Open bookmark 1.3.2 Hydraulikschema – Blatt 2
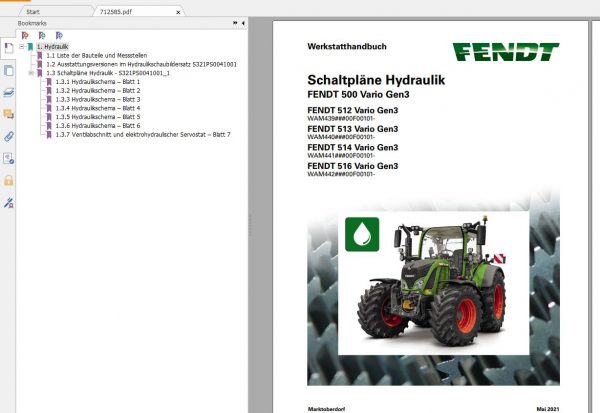Image resolution: width=600 pixels, height=413 pixels. pyautogui.click(x=98, y=91)
